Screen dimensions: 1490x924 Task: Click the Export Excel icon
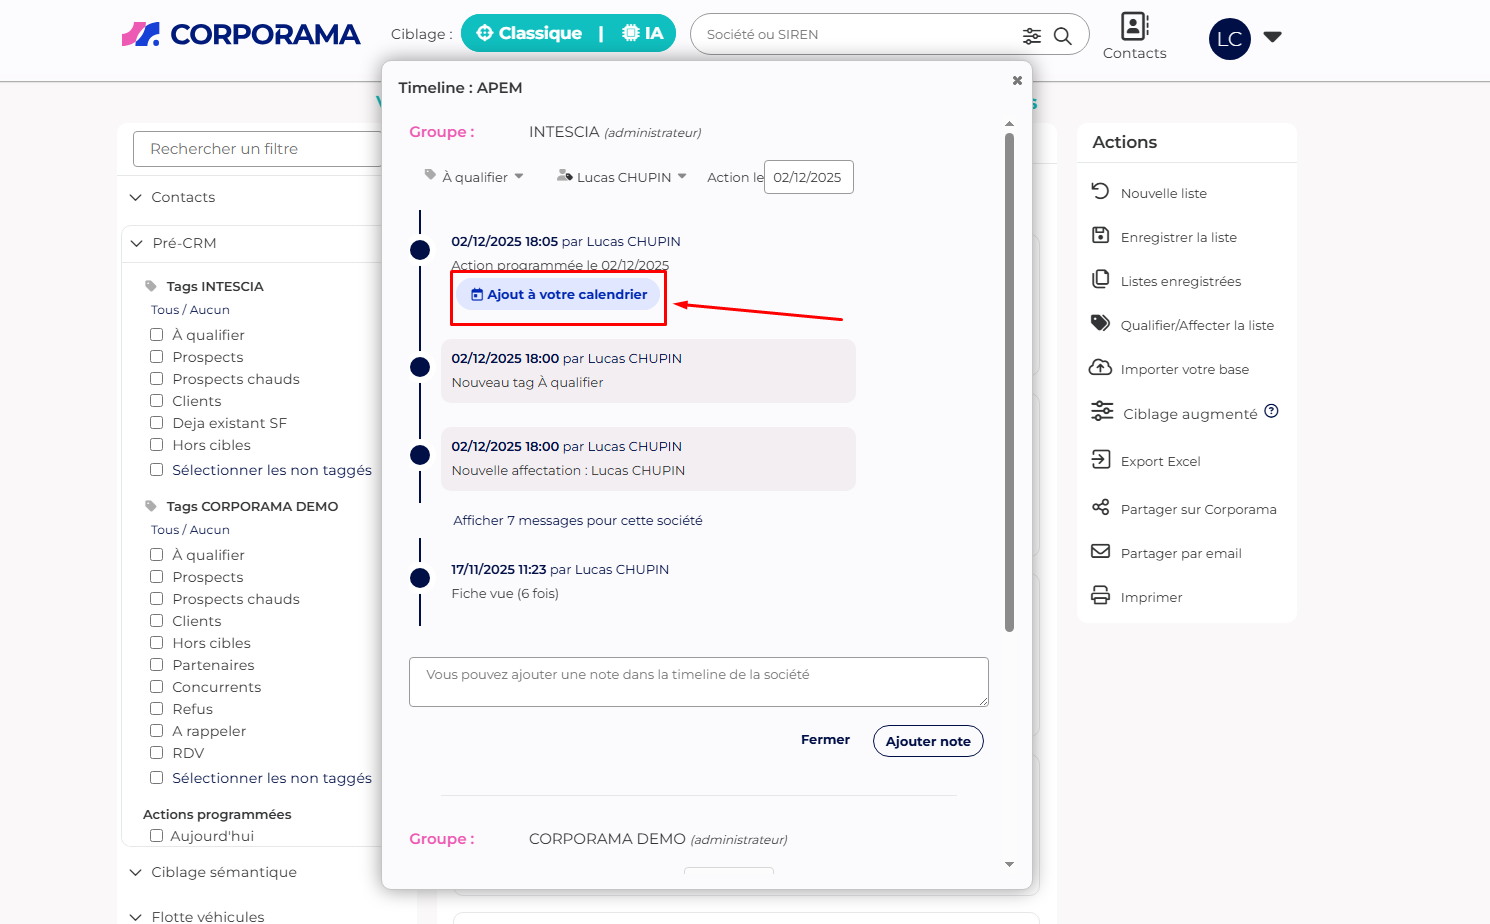coord(1100,460)
